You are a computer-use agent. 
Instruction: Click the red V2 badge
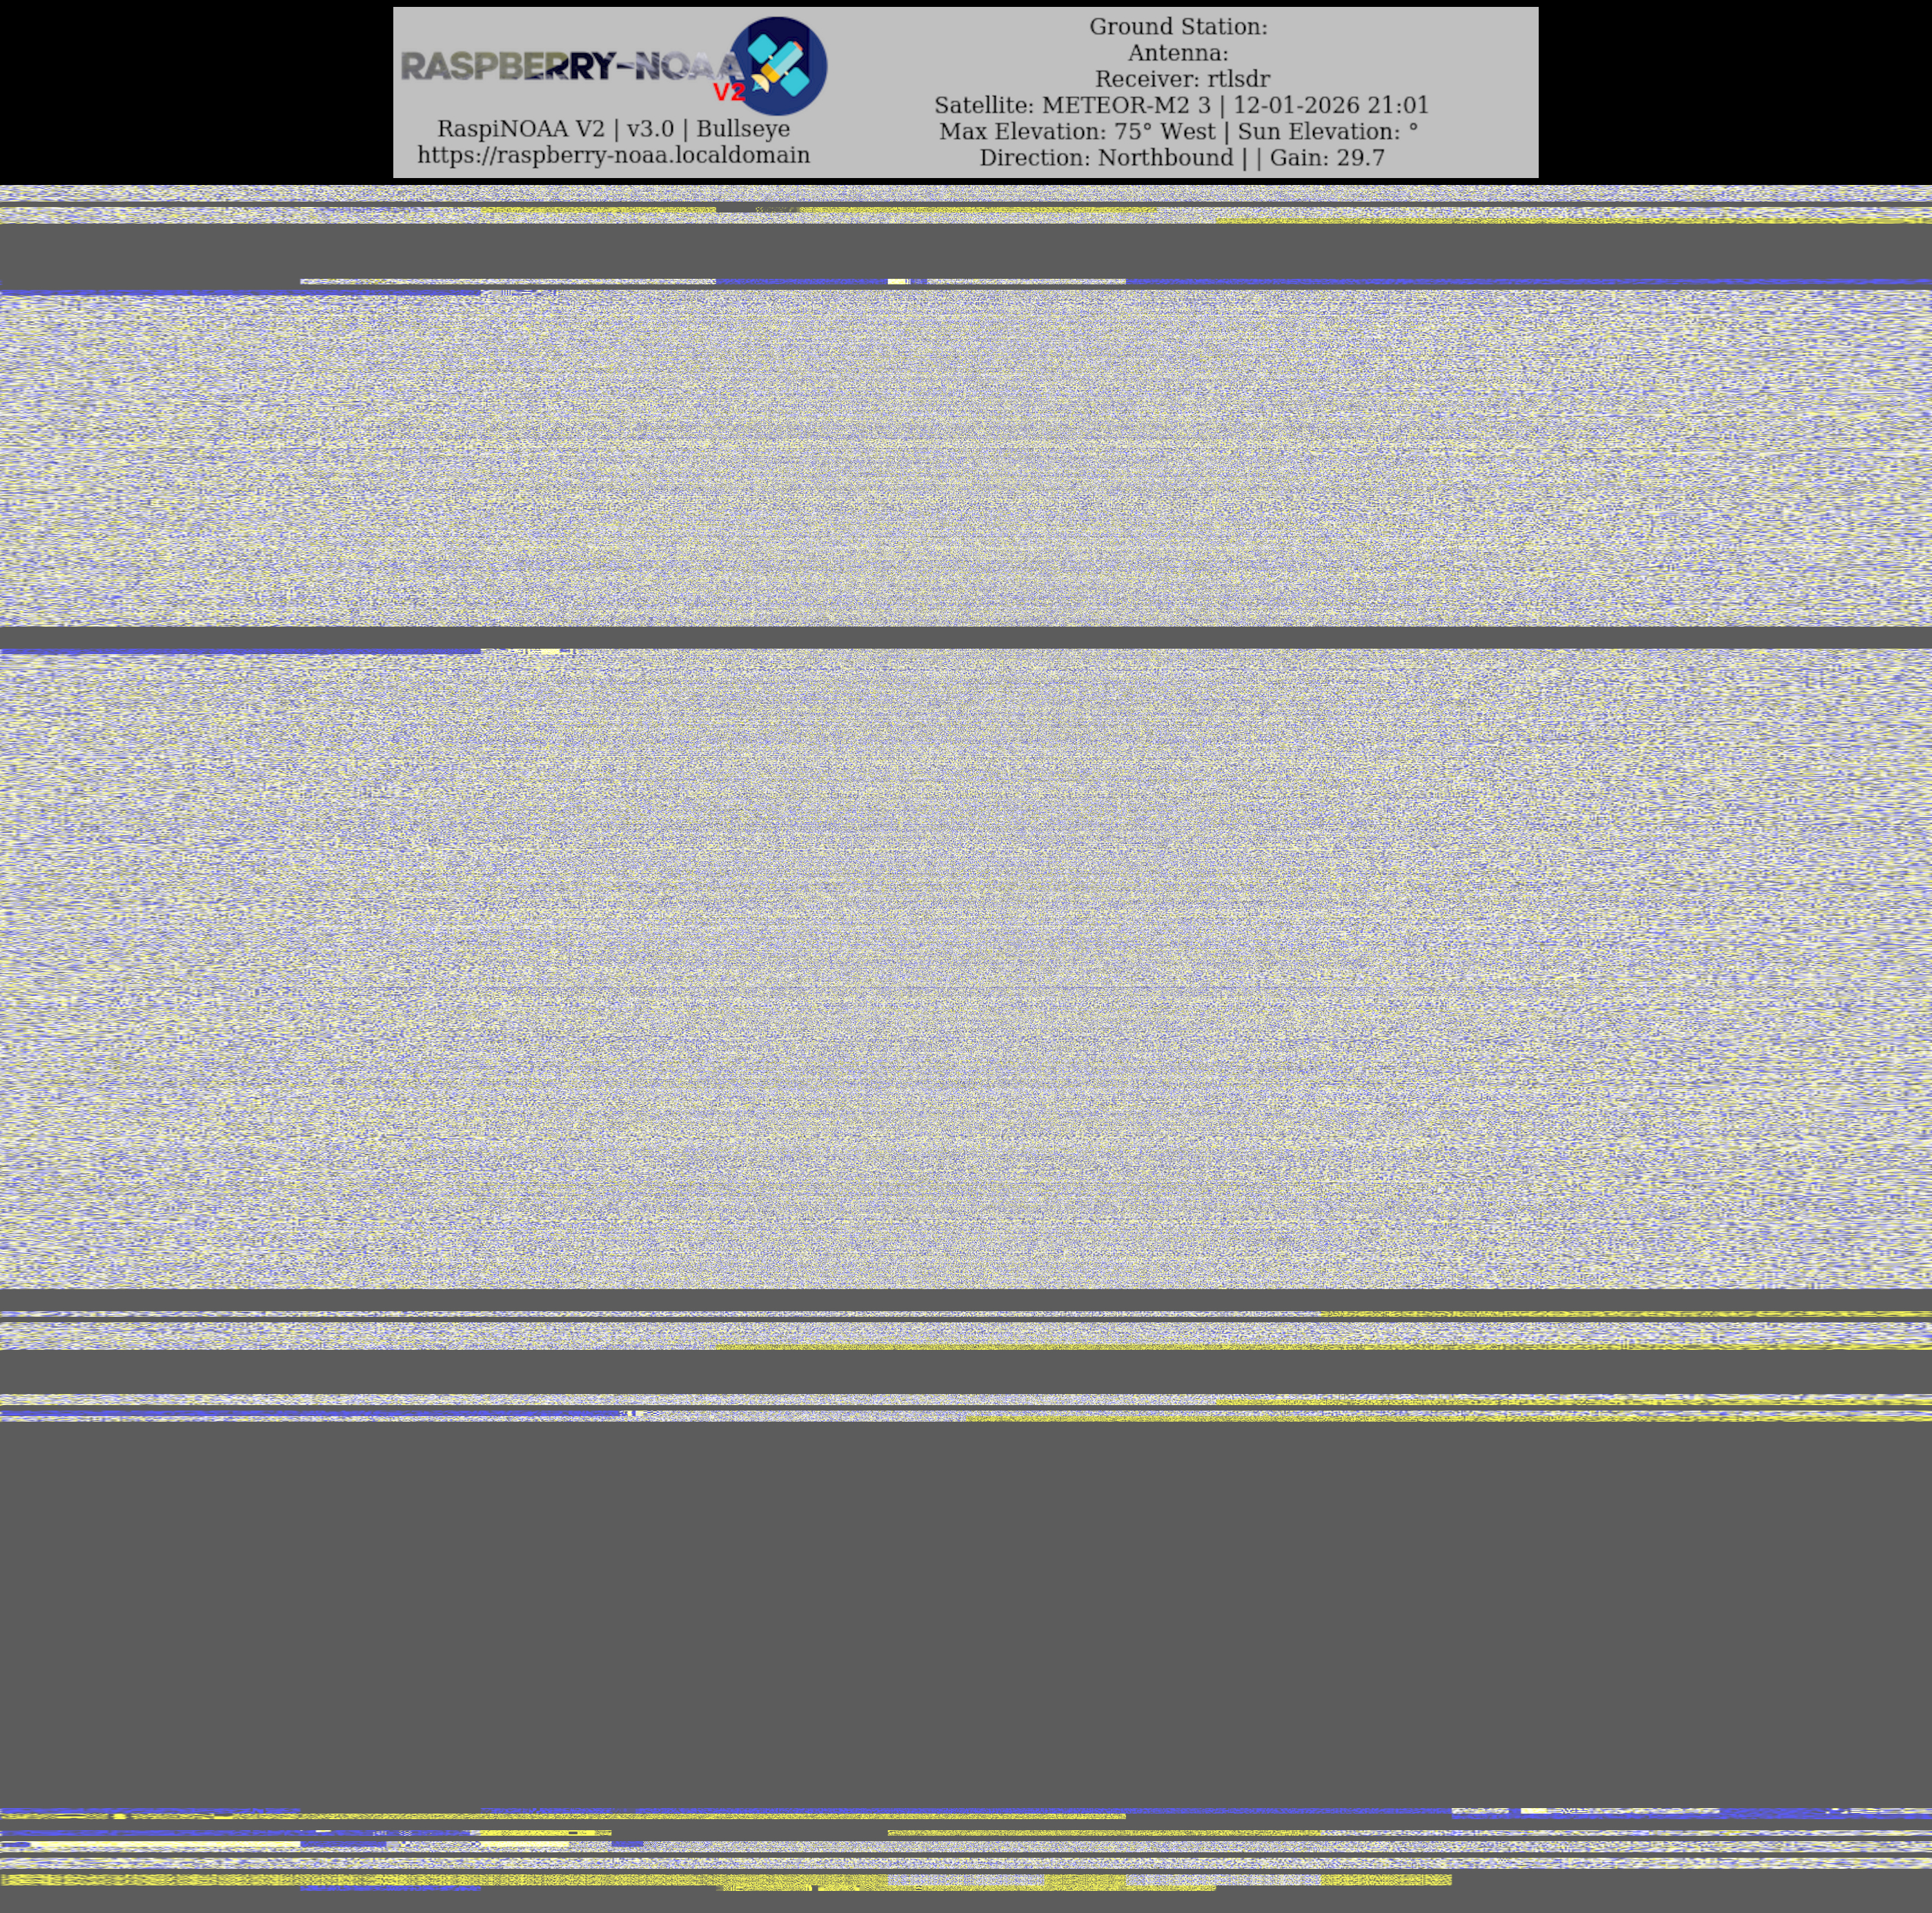729,93
